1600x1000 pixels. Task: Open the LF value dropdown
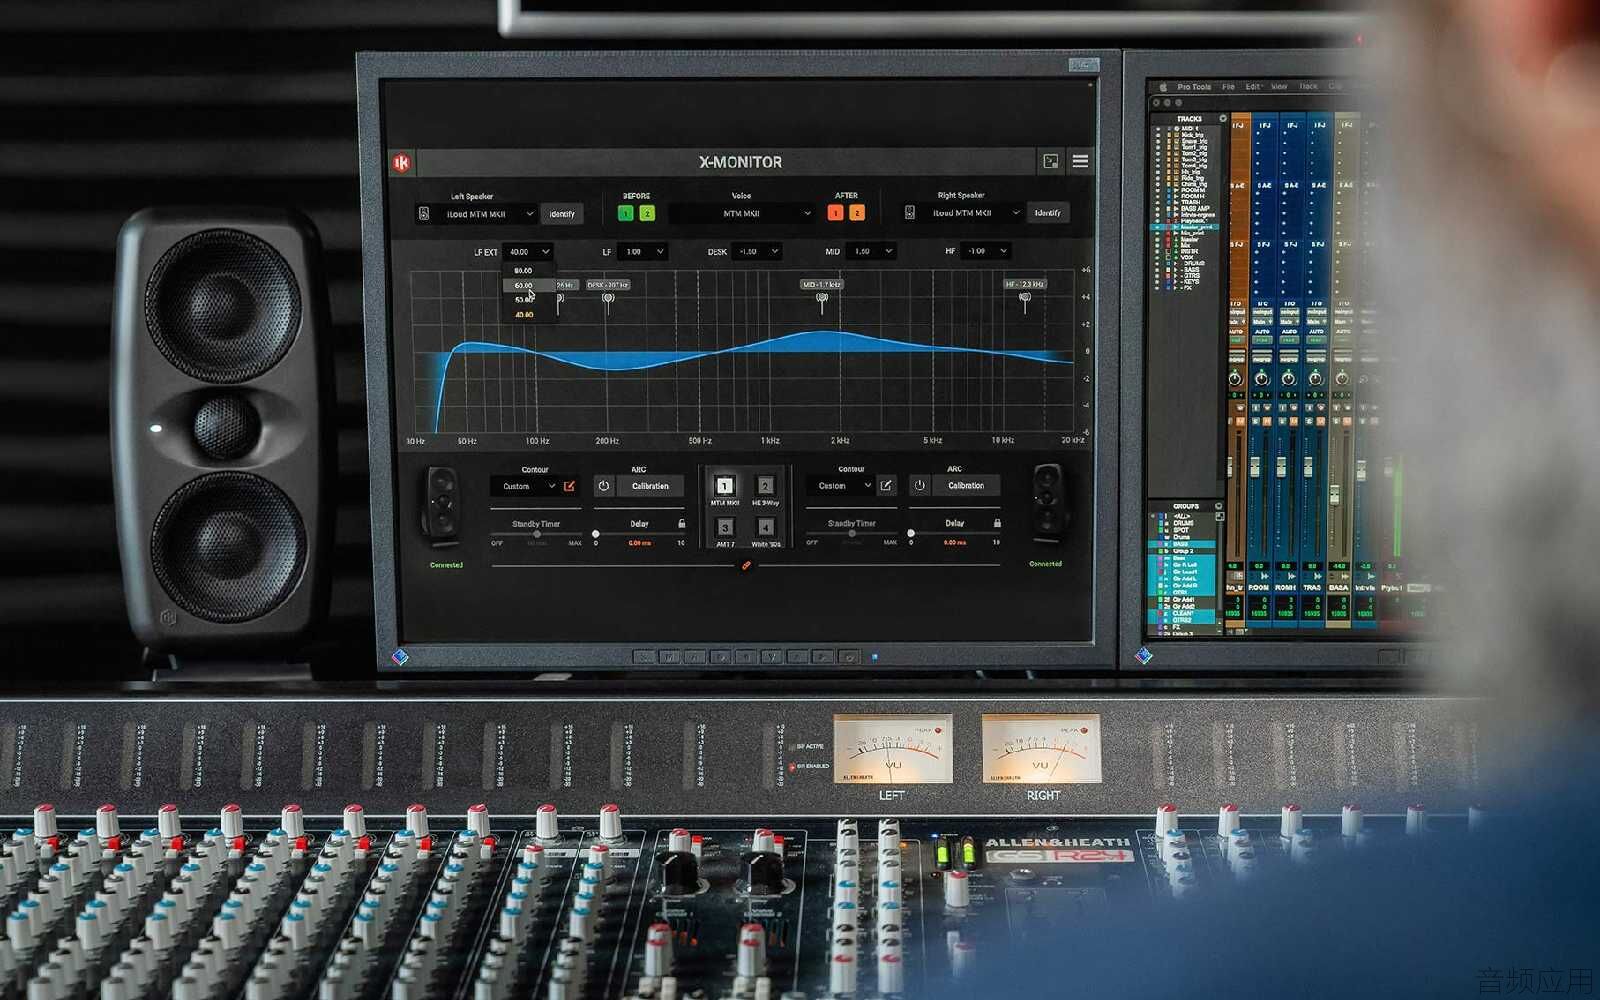click(x=641, y=252)
